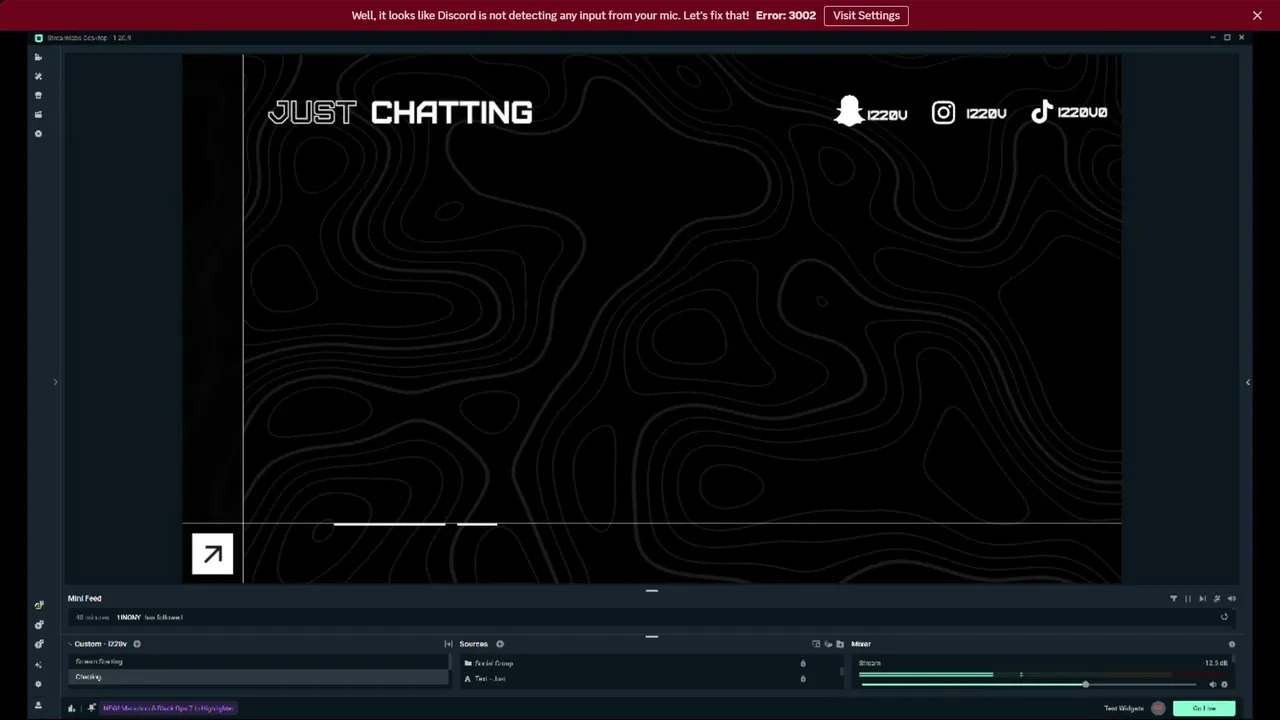Click the Mini Feed mute-events icon

[x=1217, y=598]
